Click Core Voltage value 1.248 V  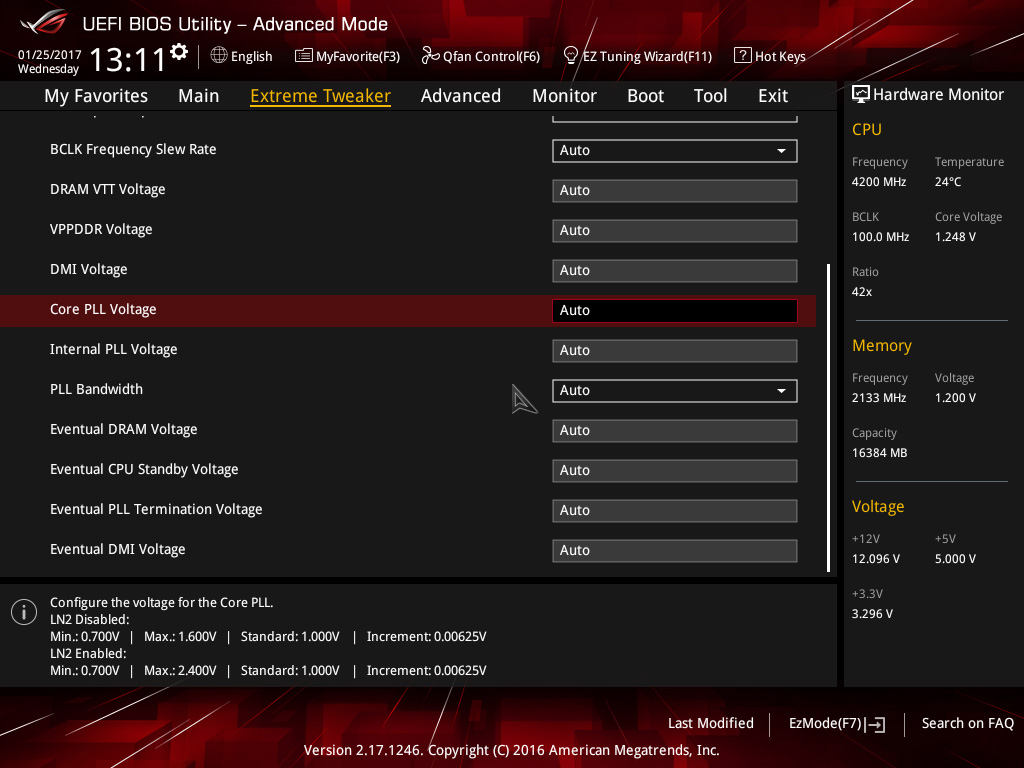(955, 237)
